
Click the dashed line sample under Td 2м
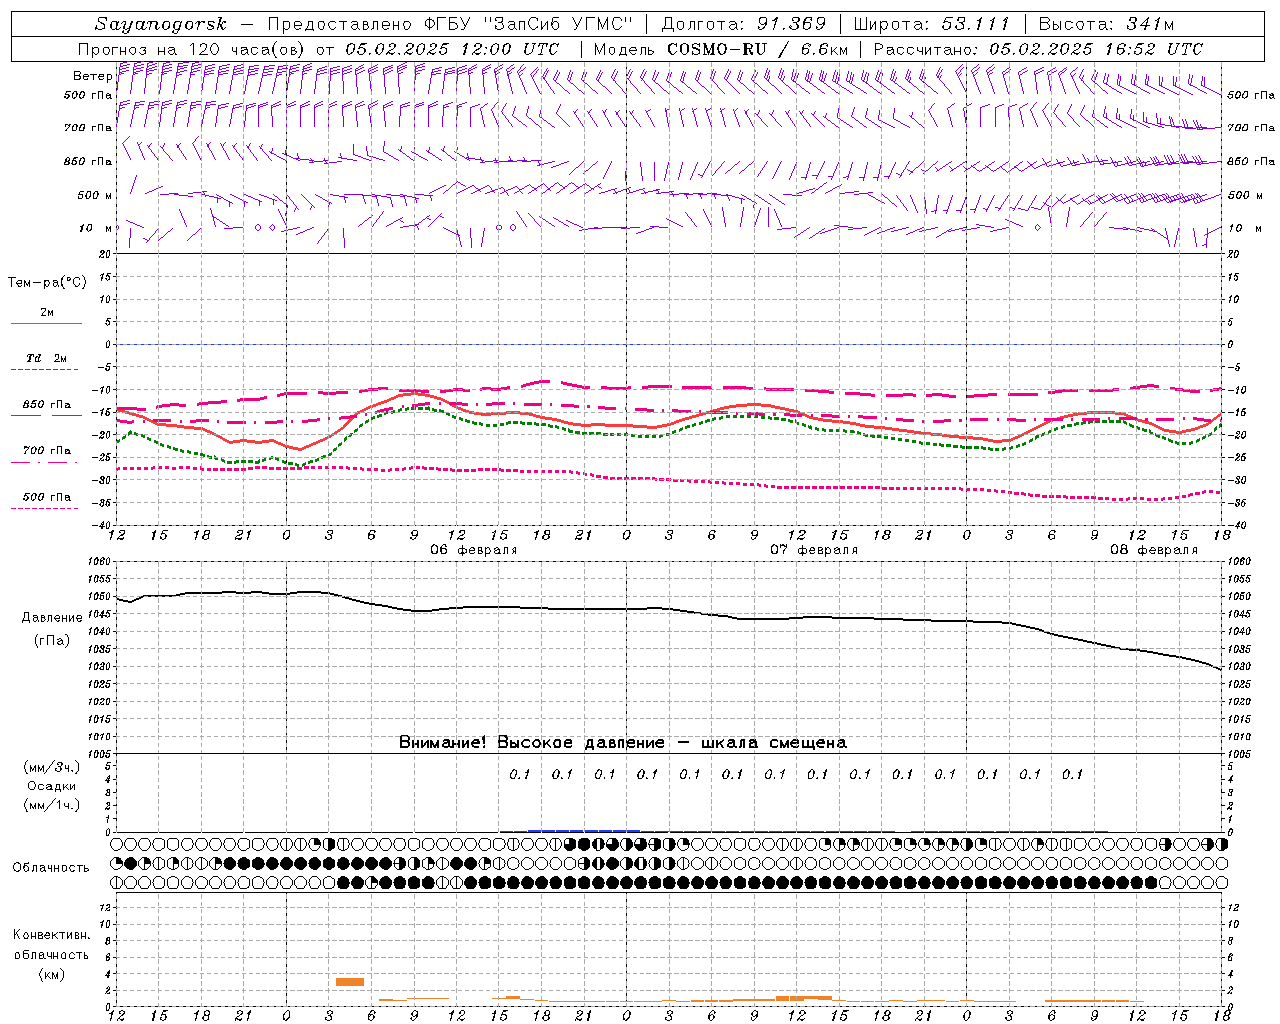(46, 369)
